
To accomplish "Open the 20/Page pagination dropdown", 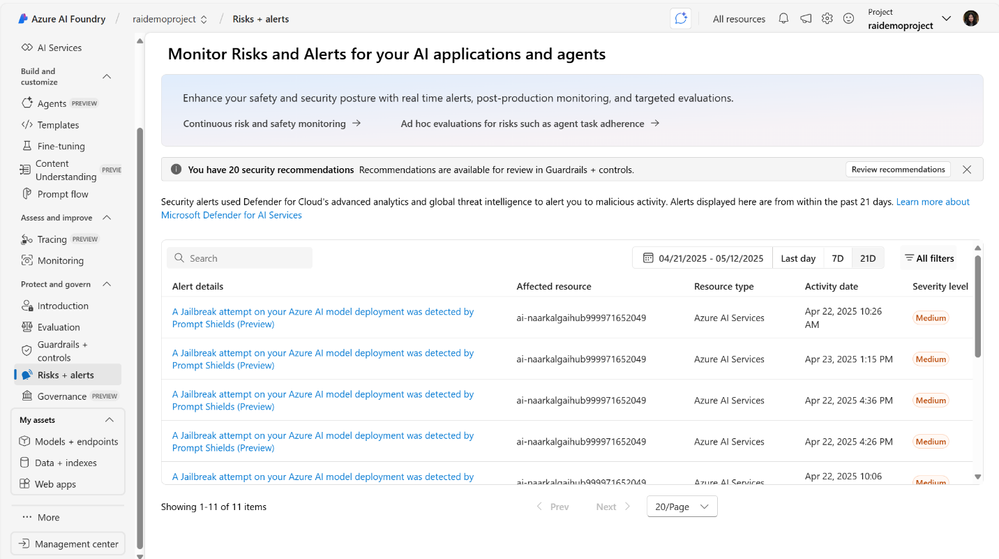I will pos(682,507).
